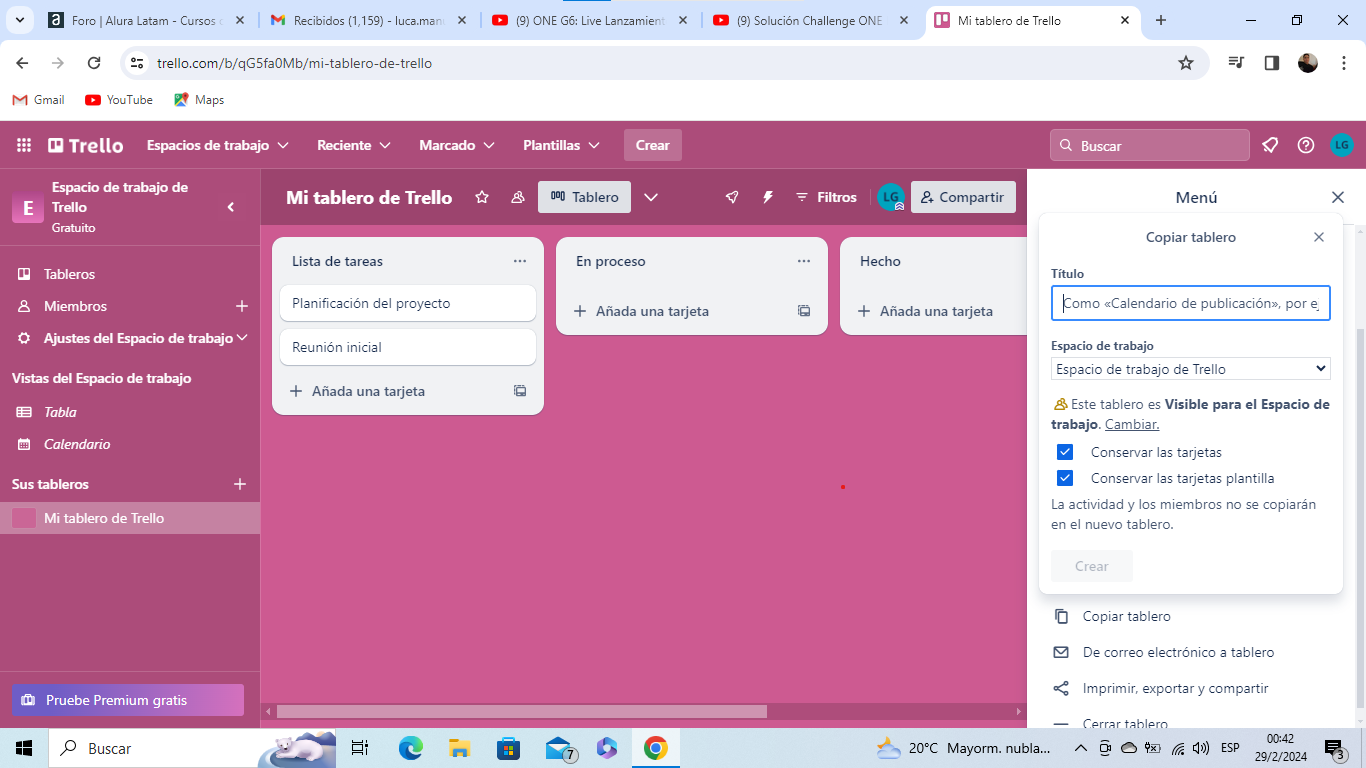Expand the board views chevron next to Tablero
This screenshot has height=768, width=1366.
point(651,197)
